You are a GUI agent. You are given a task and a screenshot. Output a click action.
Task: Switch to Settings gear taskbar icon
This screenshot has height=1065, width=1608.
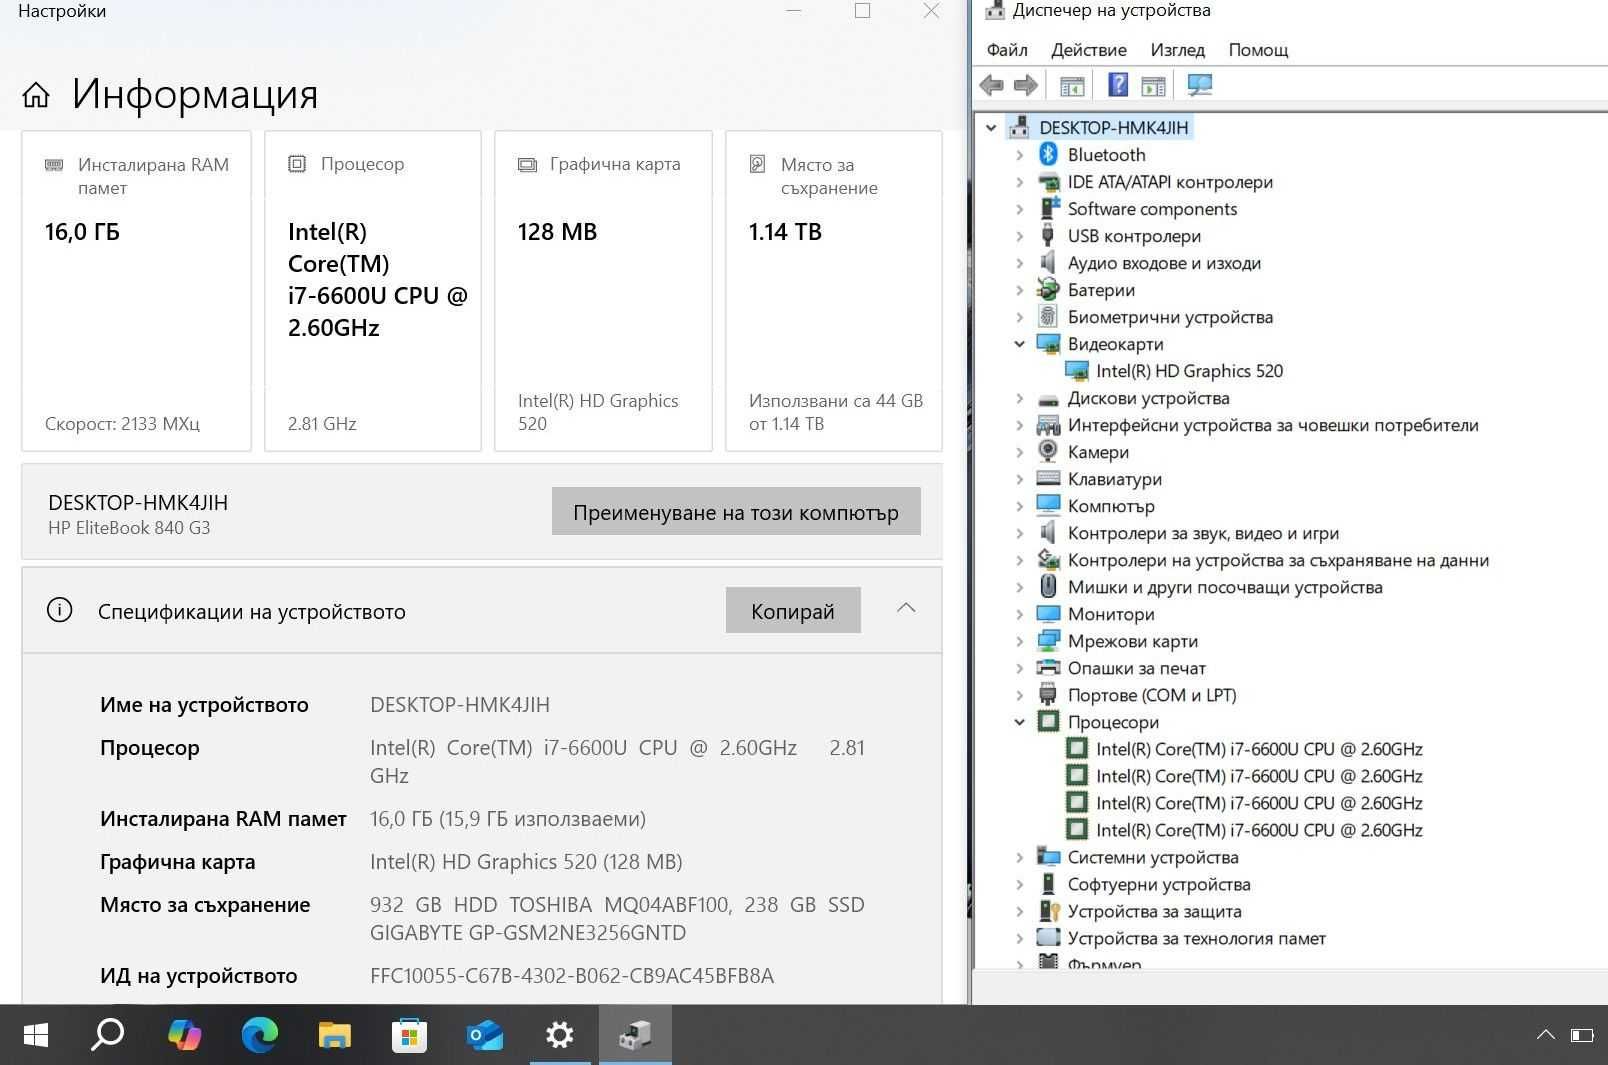[x=560, y=1035]
